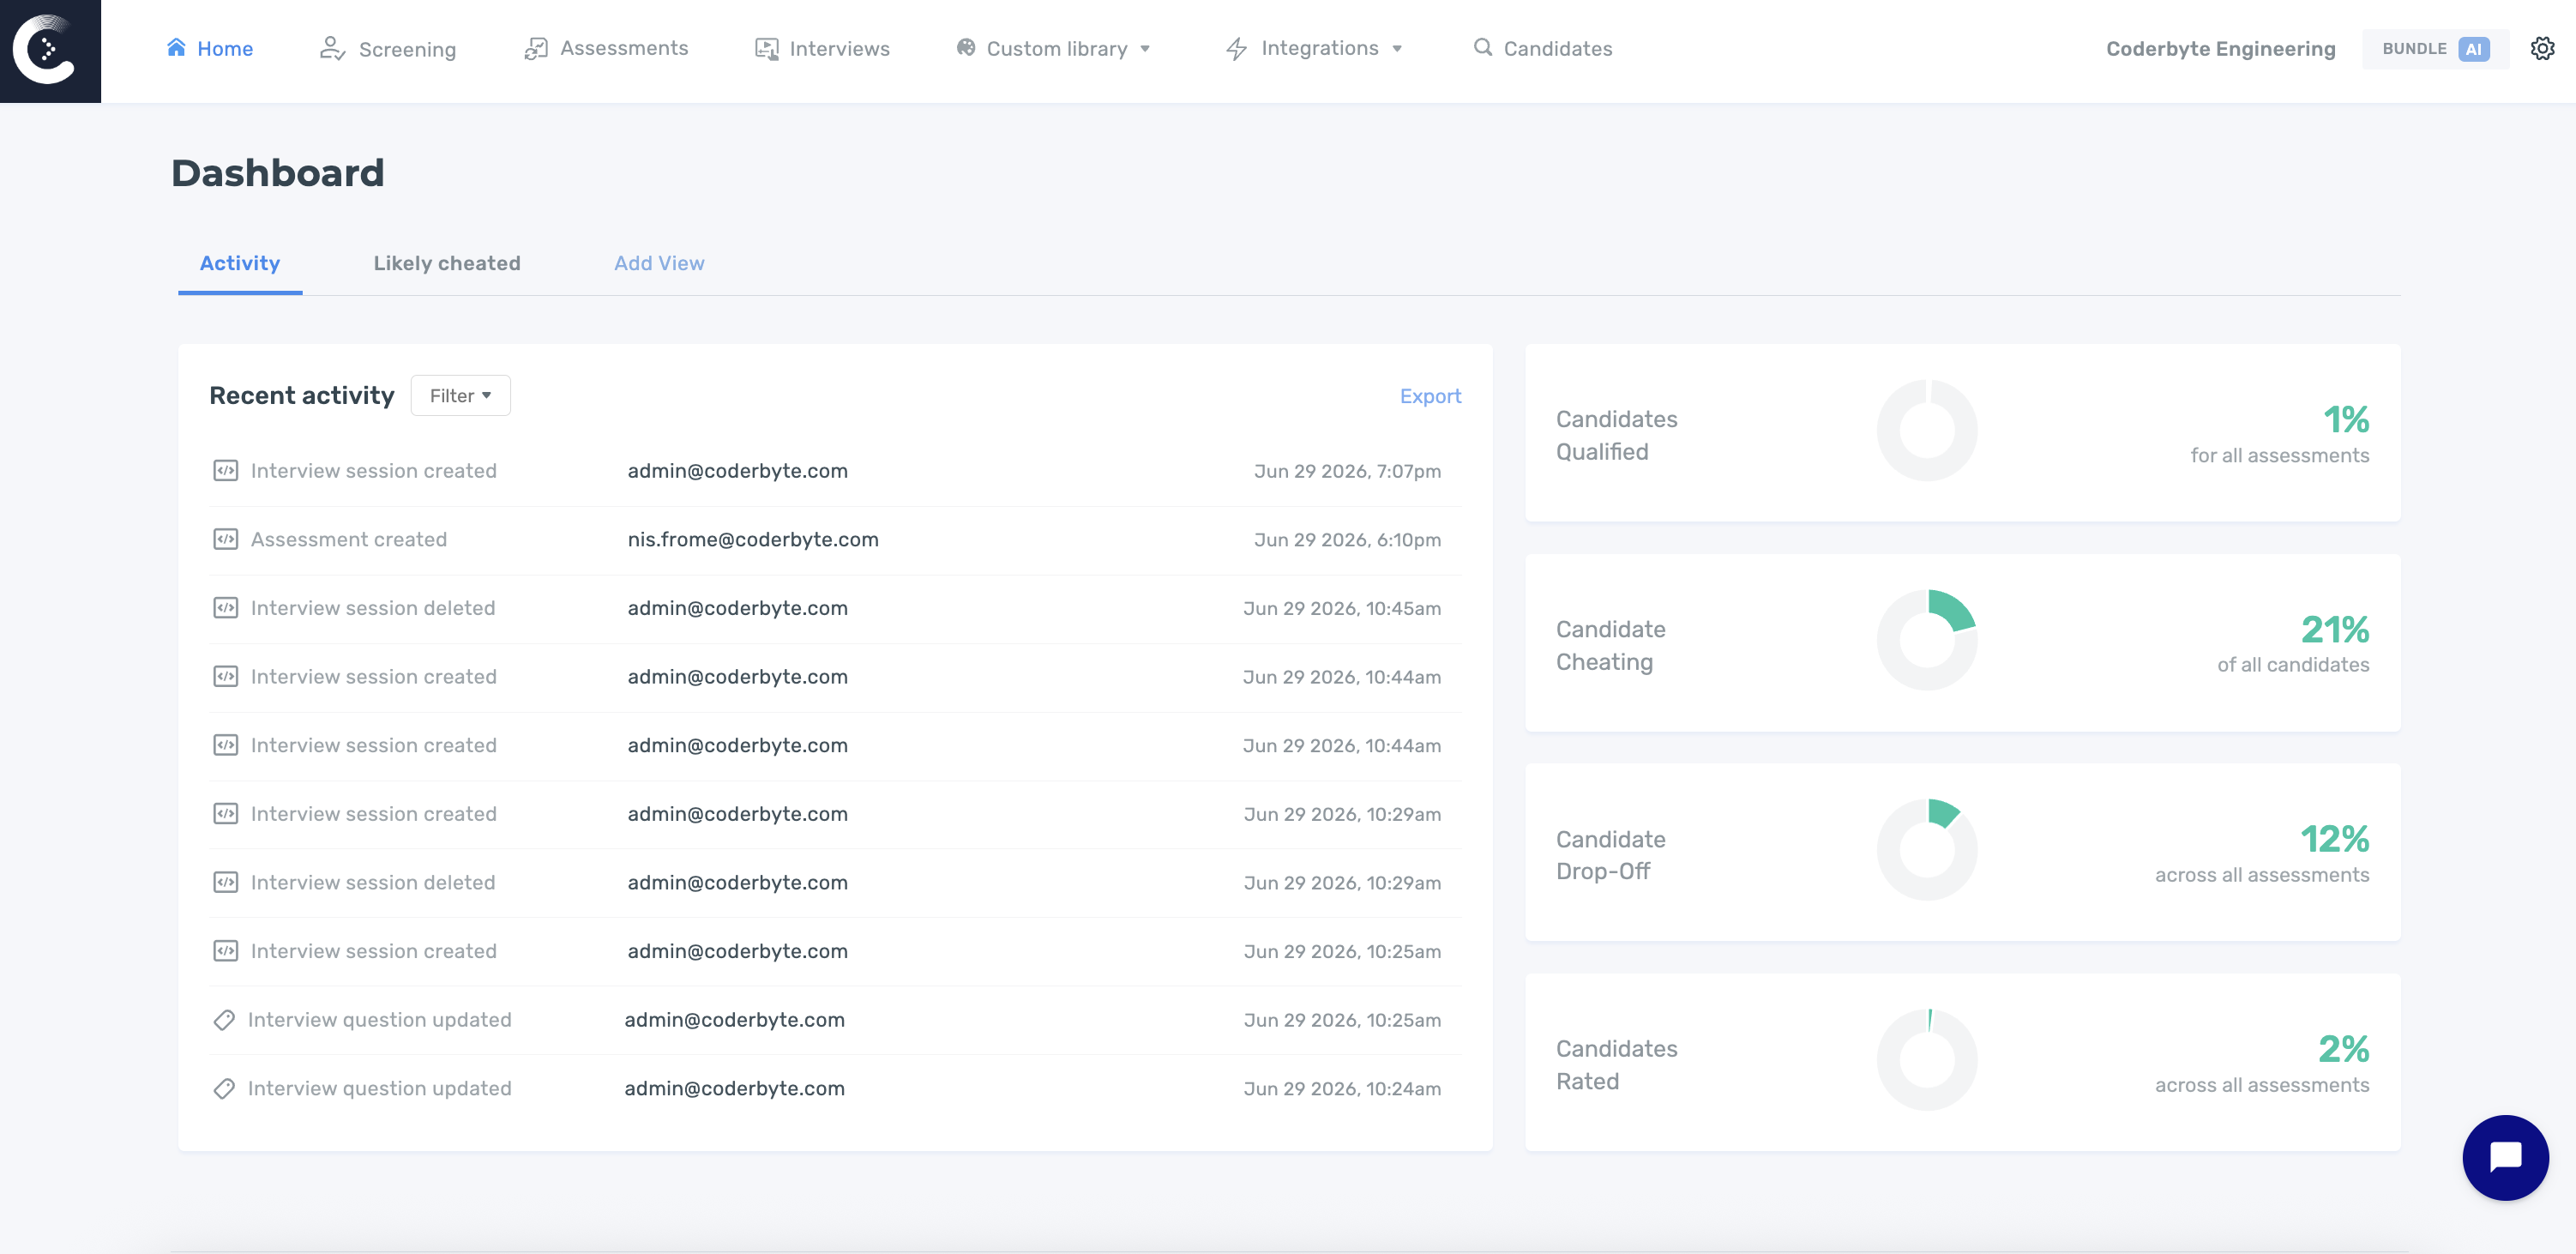
Task: Click the 1% qualified percentage
Action: pyautogui.click(x=2345, y=420)
